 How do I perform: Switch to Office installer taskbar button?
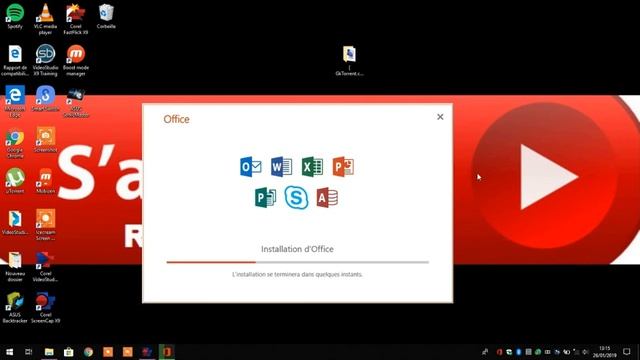pos(167,352)
